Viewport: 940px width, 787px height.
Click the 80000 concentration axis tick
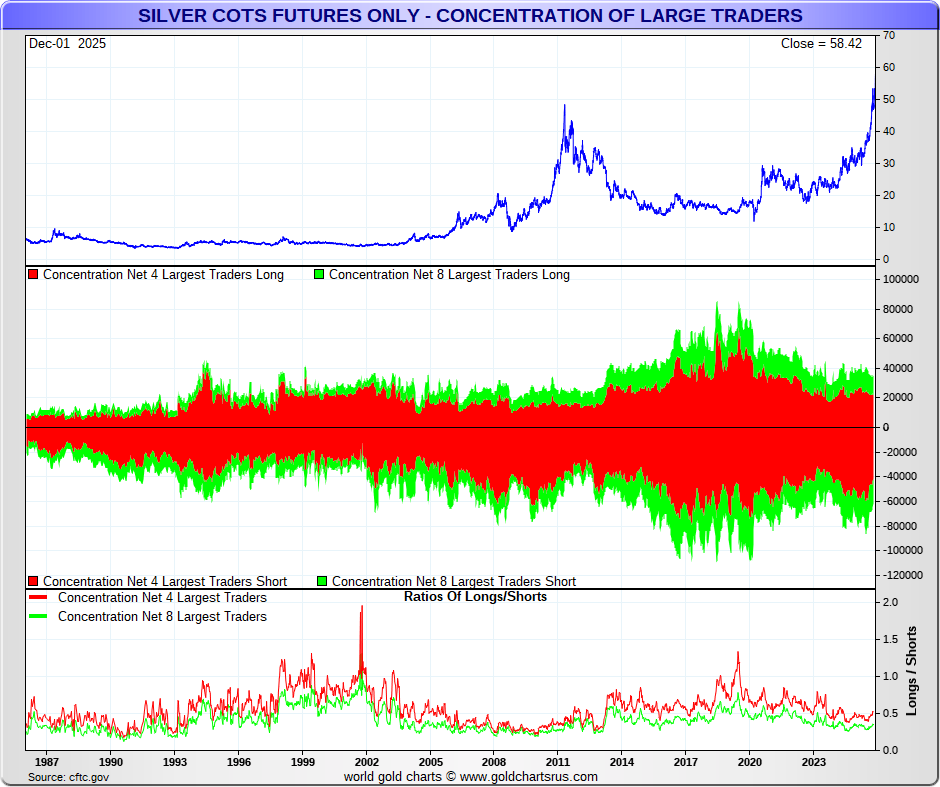898,309
